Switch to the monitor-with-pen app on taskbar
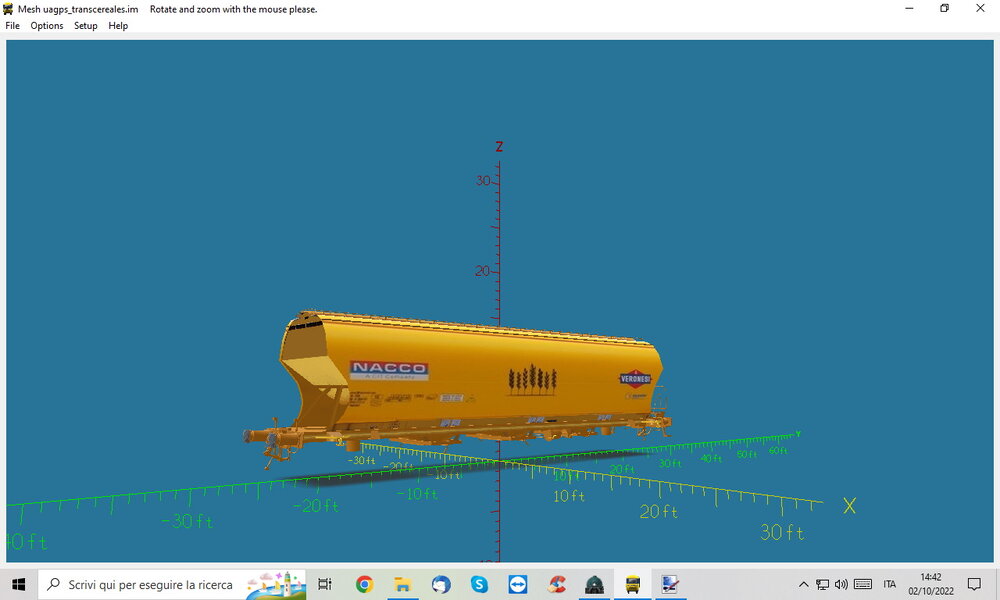The width and height of the screenshot is (1000, 600). [670, 584]
